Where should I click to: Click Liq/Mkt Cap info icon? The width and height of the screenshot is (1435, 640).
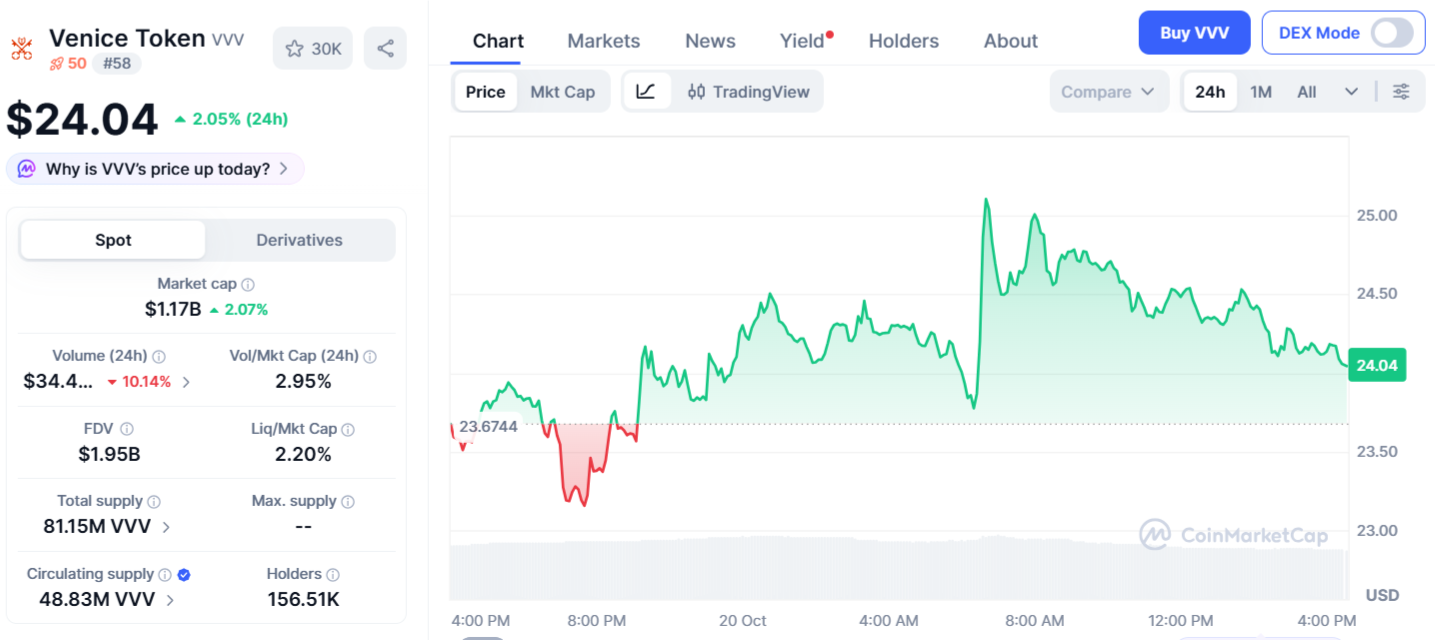pyautogui.click(x=348, y=429)
